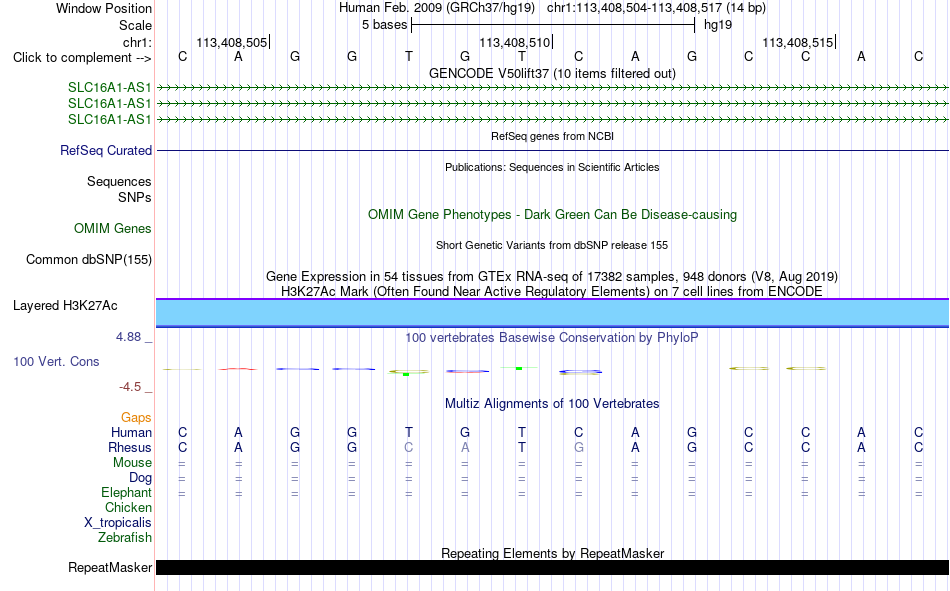
Task: Select the Elephant alignment row label
Action: point(126,493)
